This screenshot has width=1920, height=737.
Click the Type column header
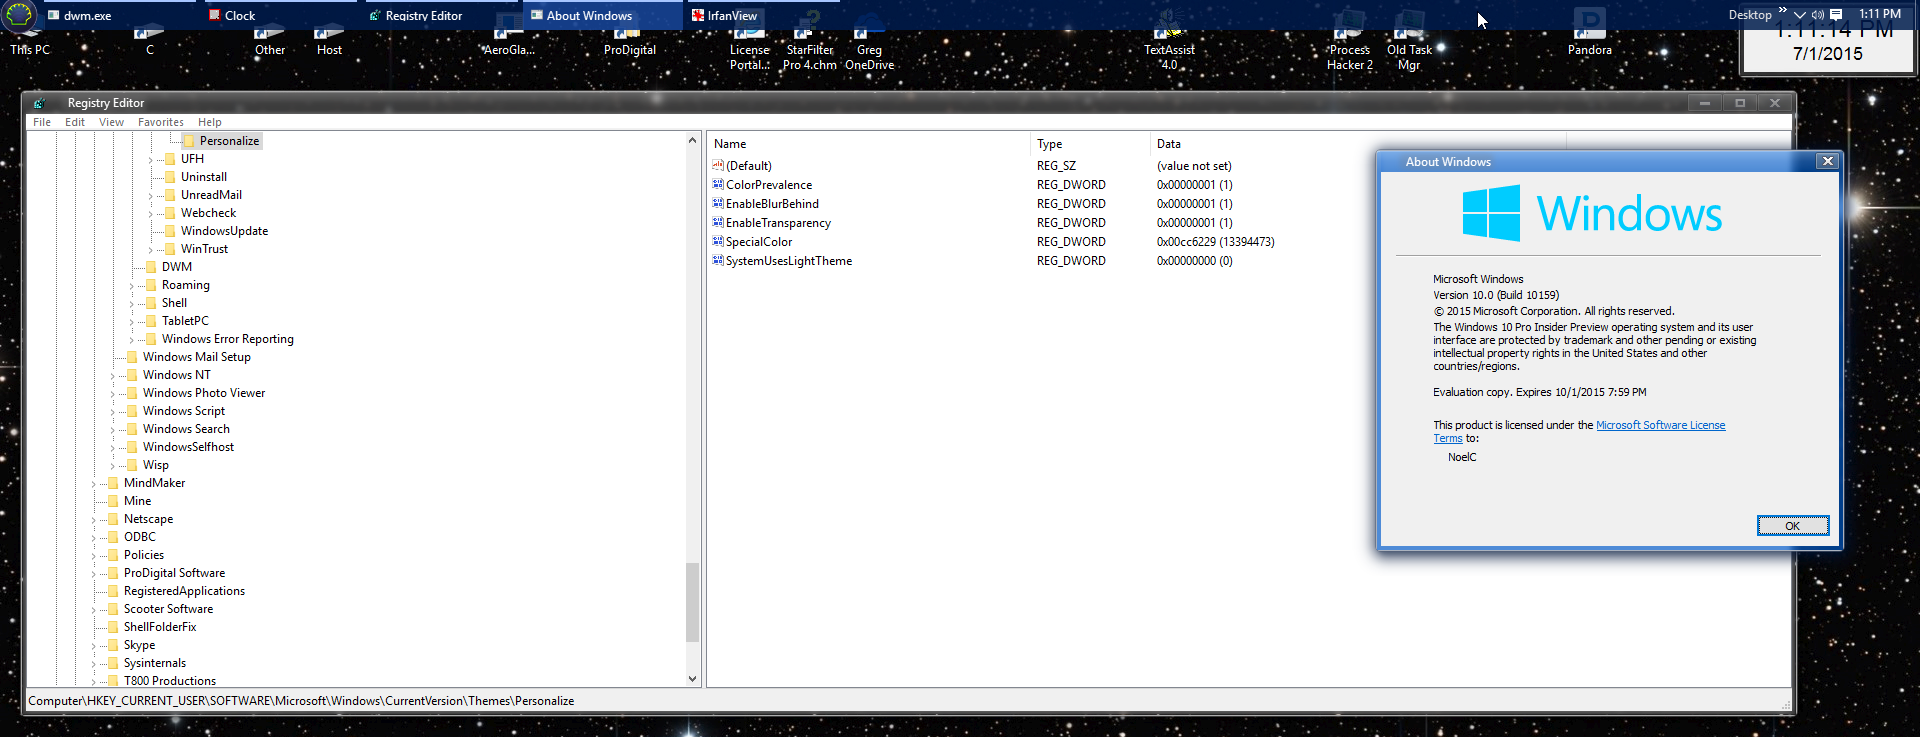[1090, 144]
